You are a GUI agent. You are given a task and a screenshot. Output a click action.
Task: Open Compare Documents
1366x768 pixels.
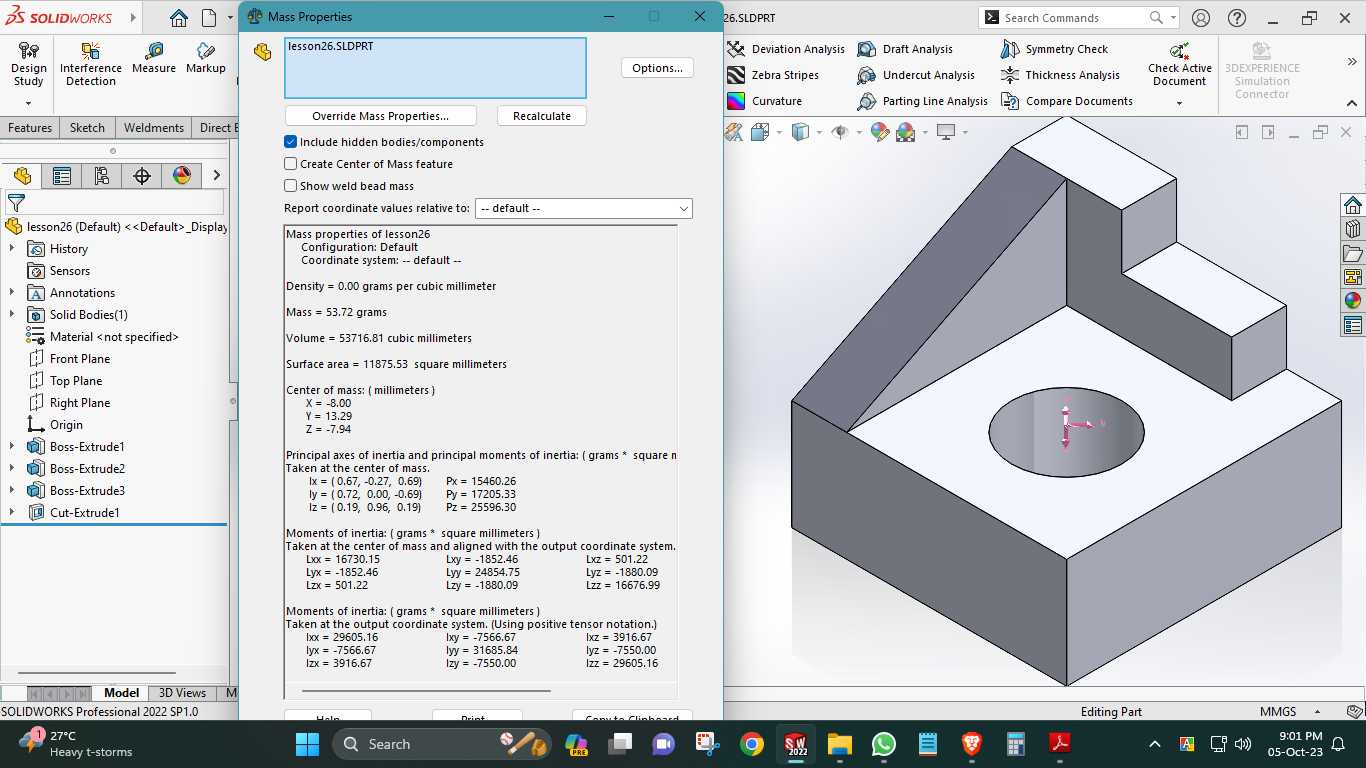1067,101
